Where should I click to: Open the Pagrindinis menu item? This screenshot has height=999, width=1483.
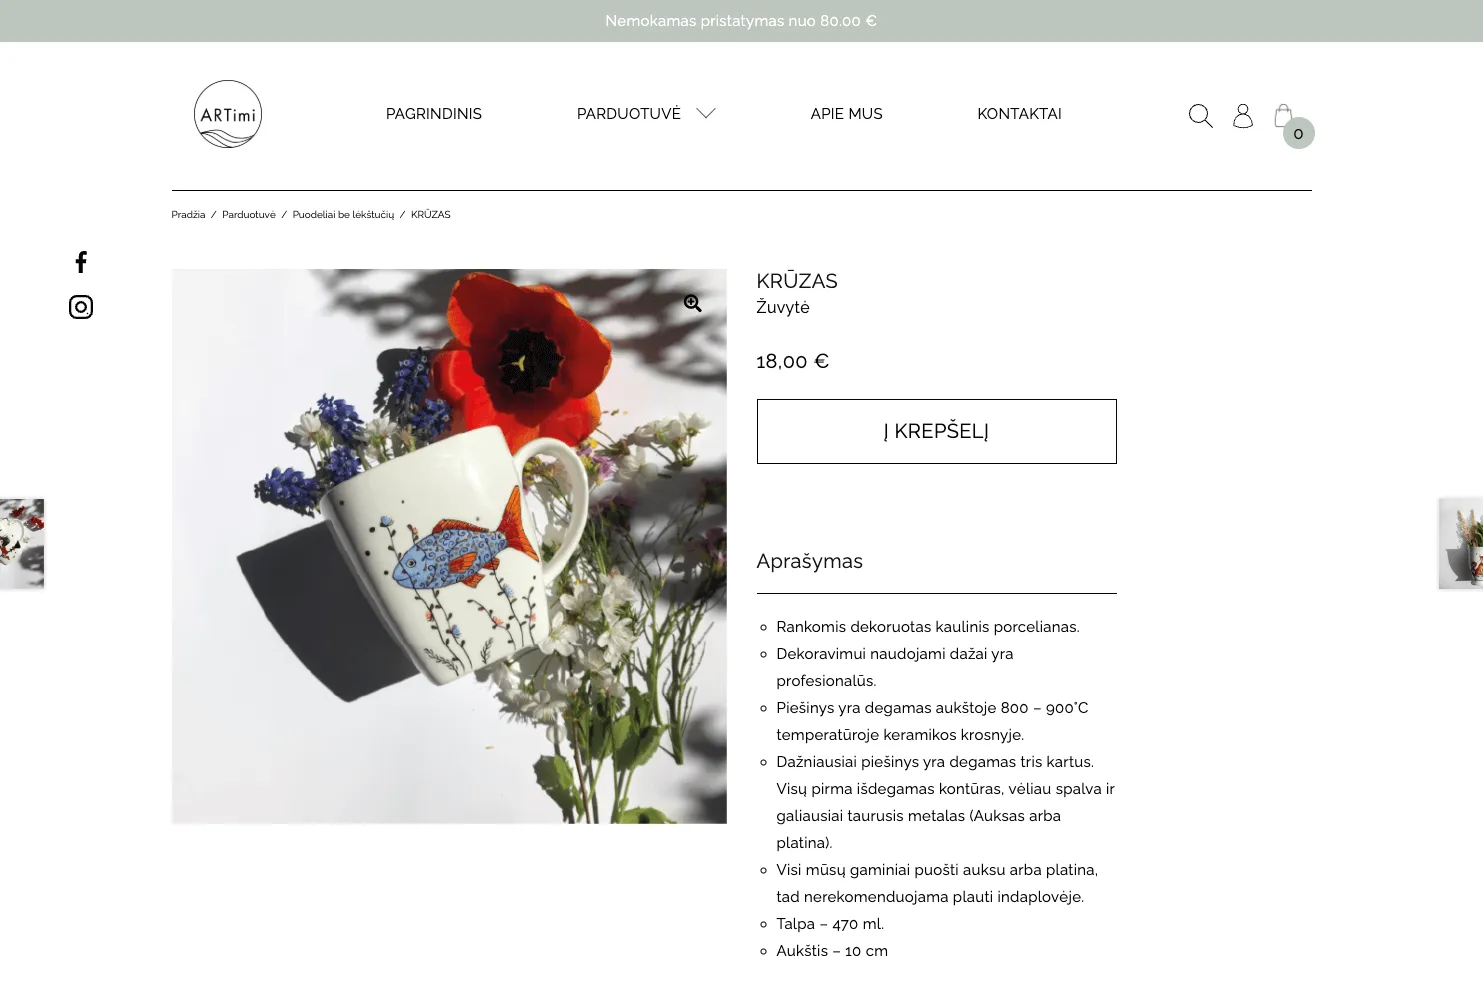click(434, 114)
